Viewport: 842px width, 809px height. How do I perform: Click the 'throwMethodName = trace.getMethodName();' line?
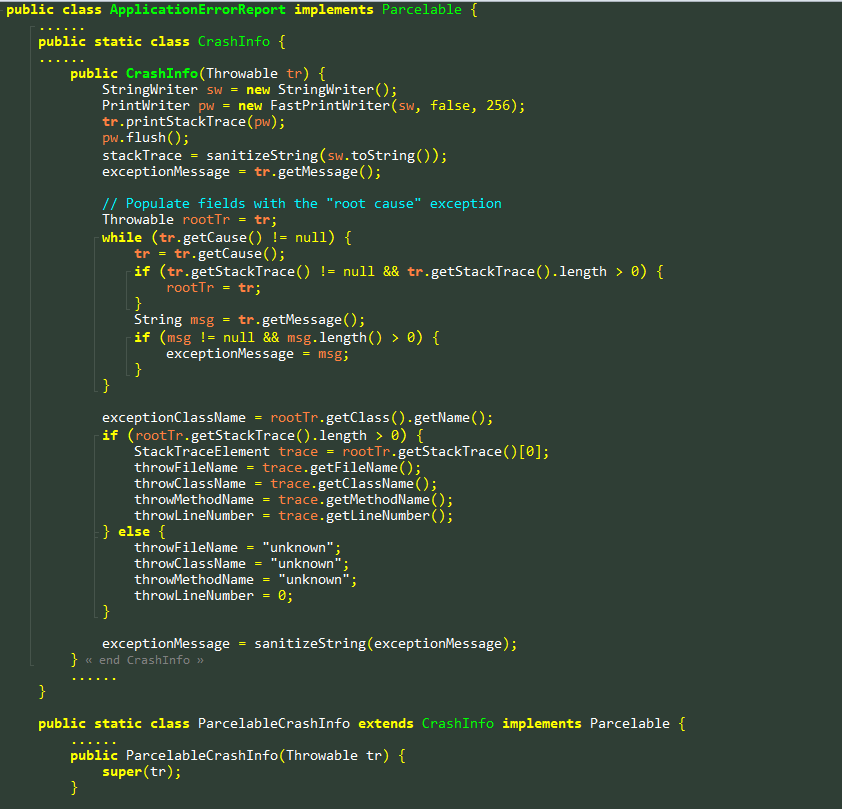pos(294,500)
